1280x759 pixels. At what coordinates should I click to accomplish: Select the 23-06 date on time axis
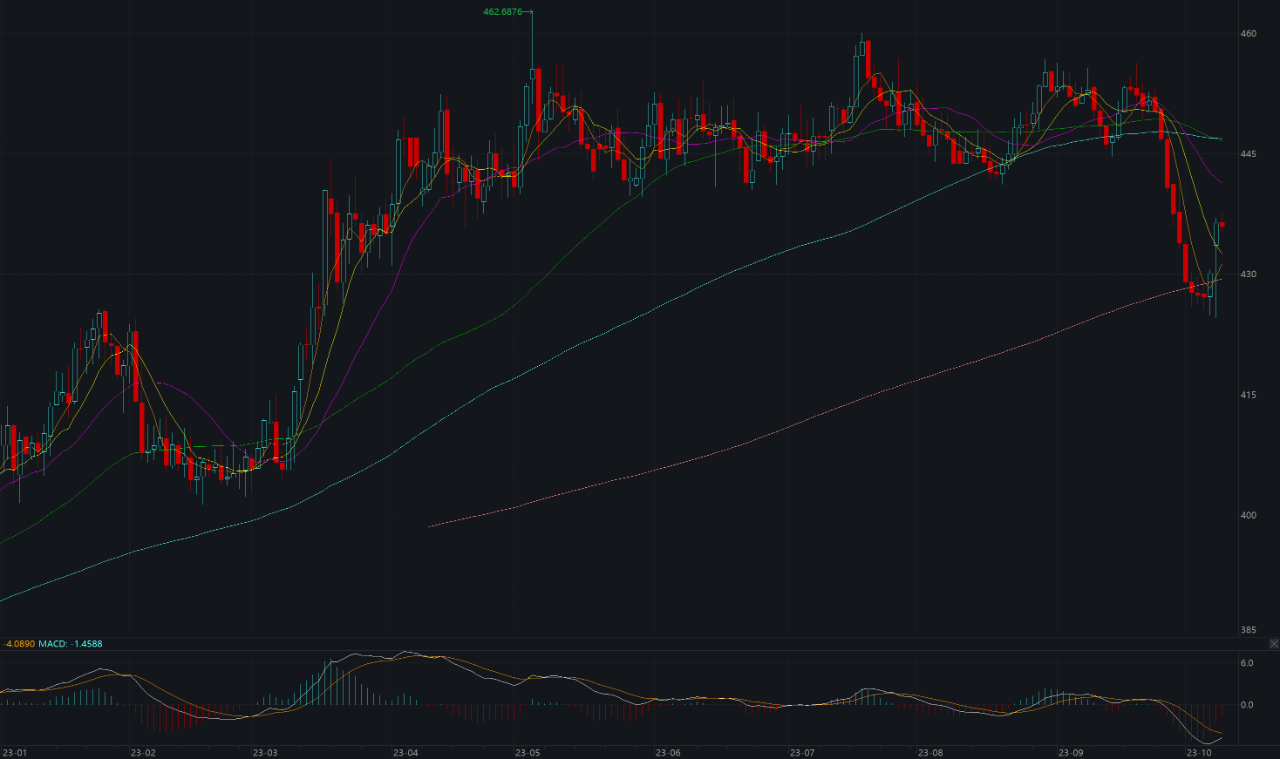pyautogui.click(x=667, y=752)
